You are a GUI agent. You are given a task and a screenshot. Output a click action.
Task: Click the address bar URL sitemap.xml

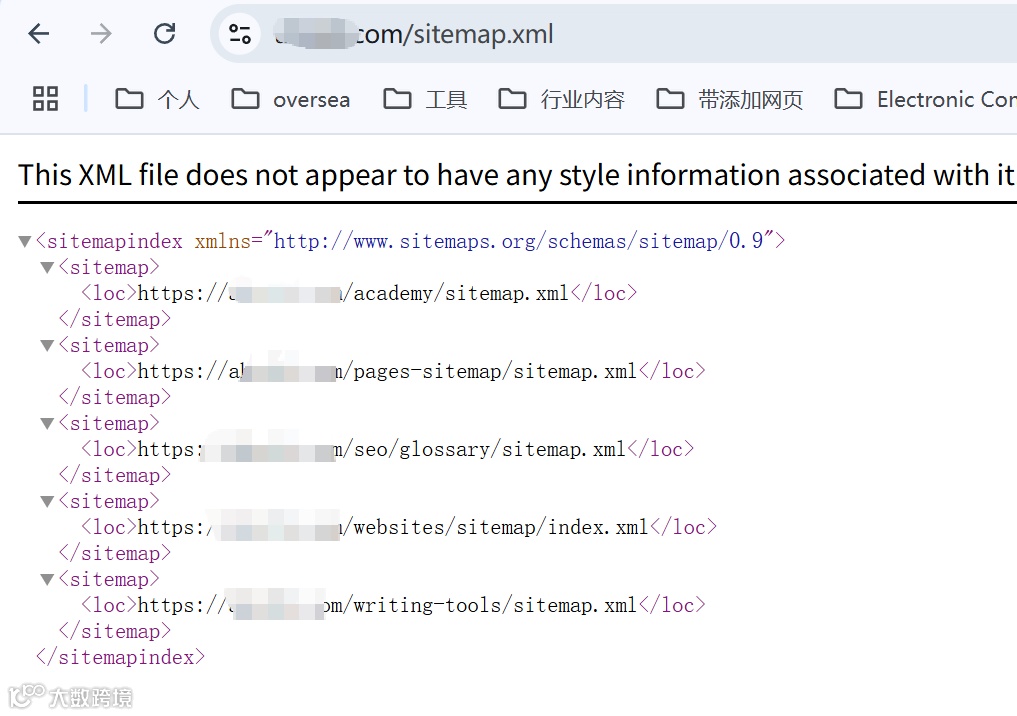pos(414,34)
